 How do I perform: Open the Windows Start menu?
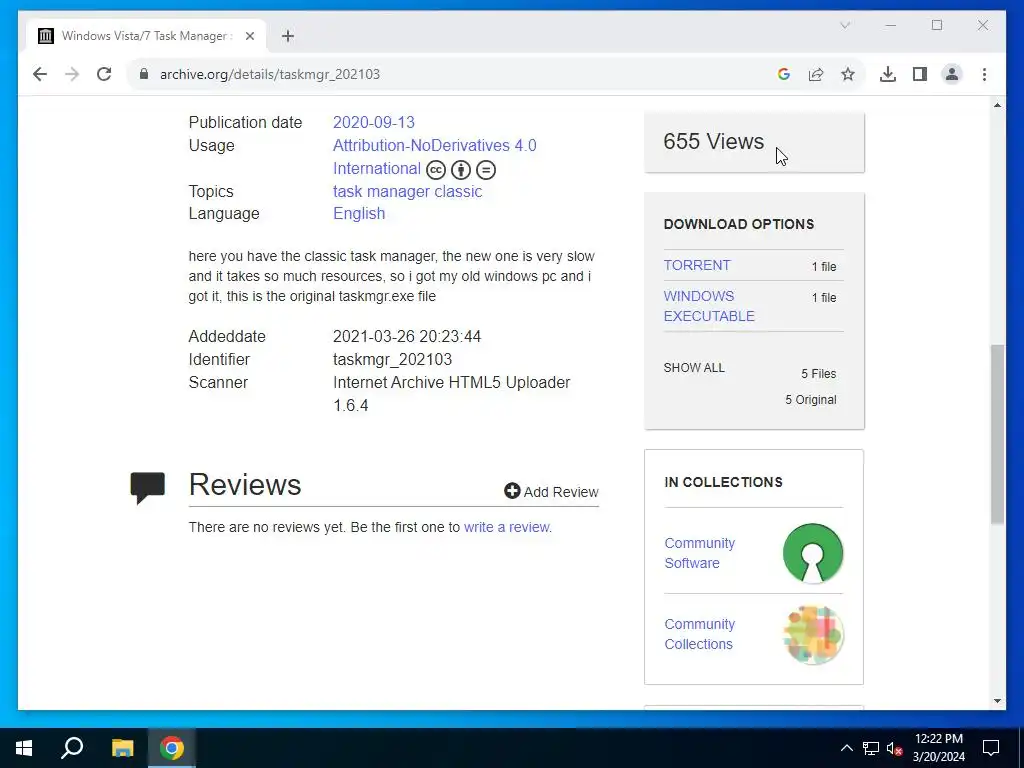click(24, 748)
